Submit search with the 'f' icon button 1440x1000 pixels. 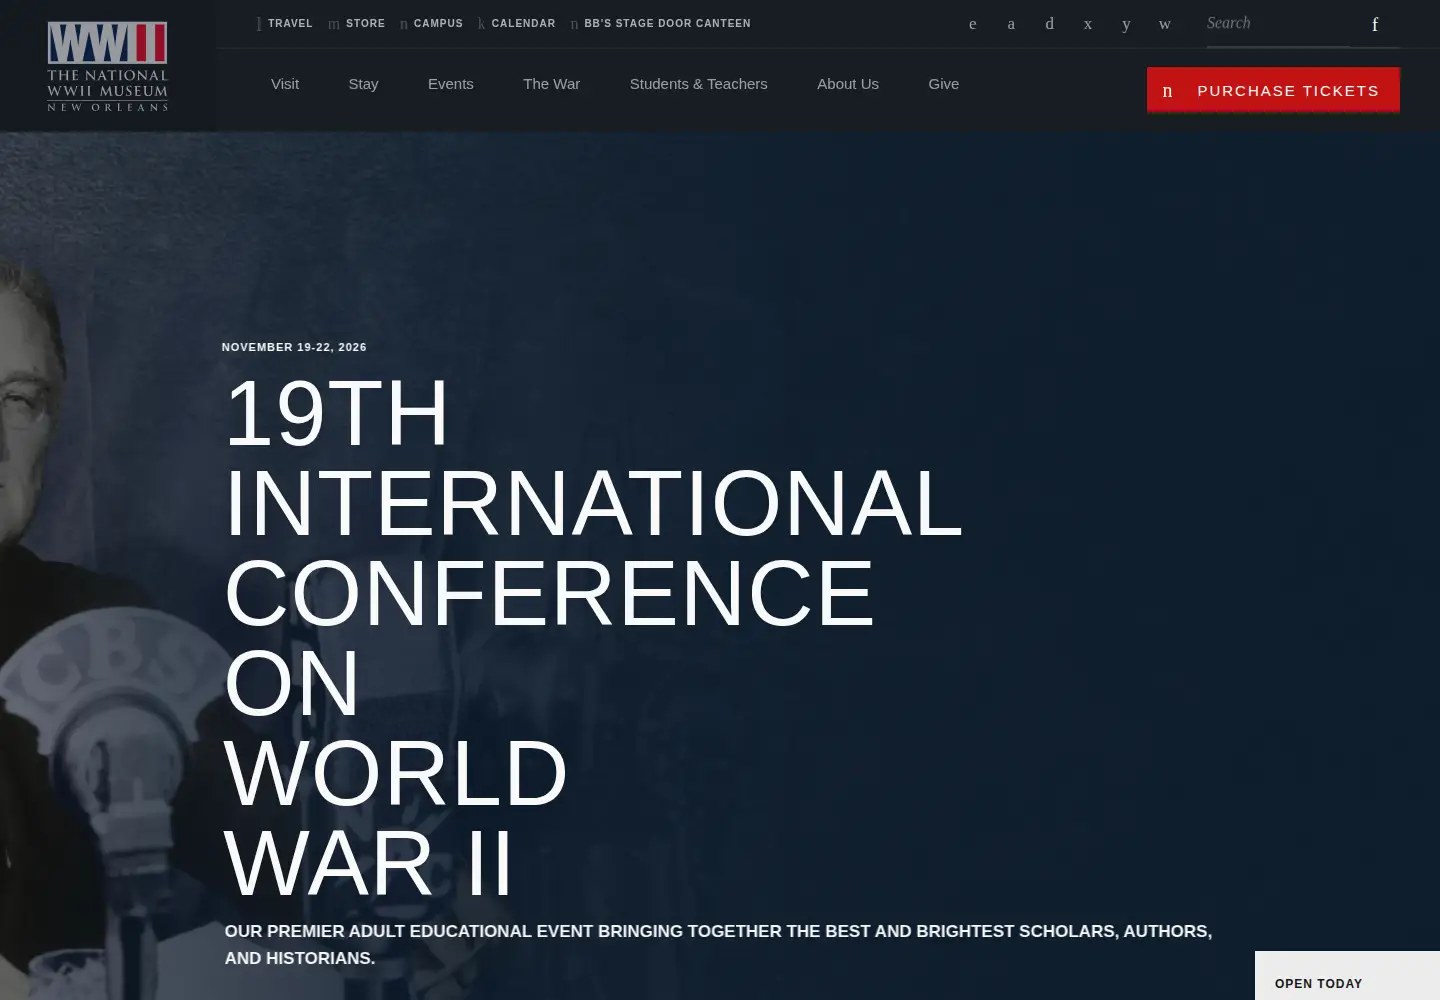[1375, 24]
